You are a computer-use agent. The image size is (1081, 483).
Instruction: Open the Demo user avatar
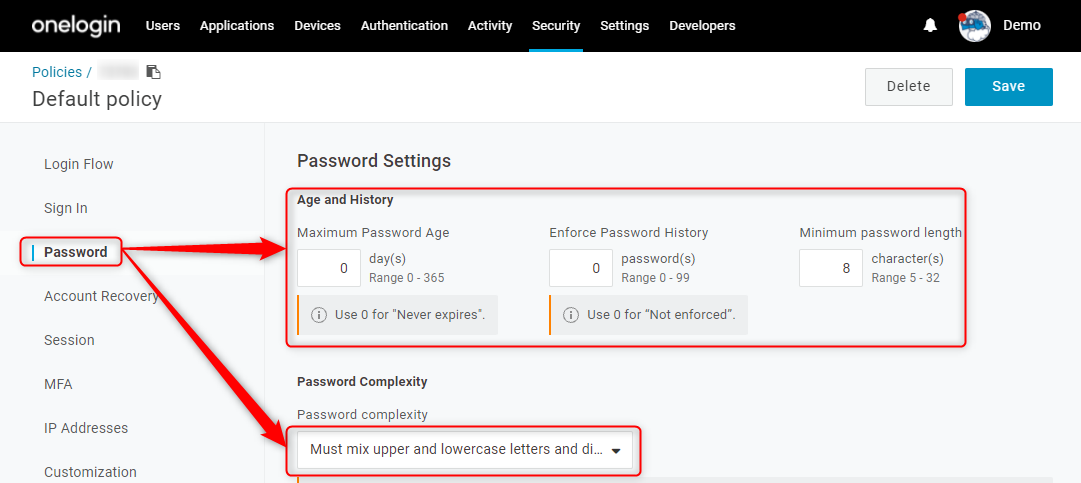(x=974, y=26)
